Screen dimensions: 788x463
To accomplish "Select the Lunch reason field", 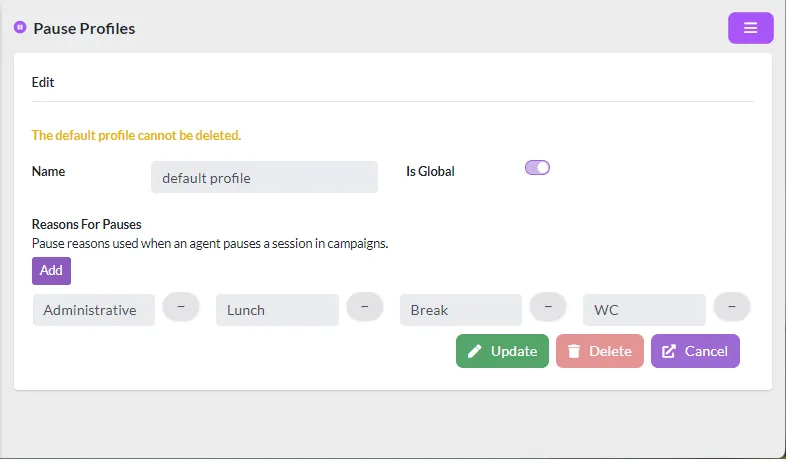I will click(277, 310).
